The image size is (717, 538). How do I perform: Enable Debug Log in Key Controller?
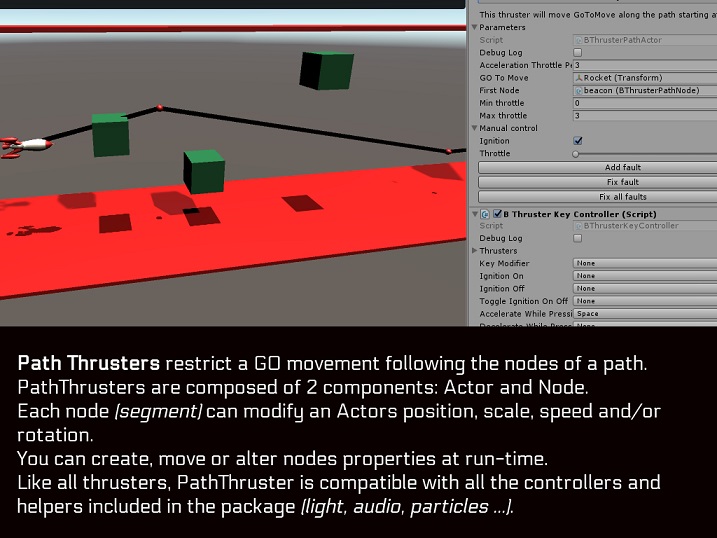(x=578, y=238)
